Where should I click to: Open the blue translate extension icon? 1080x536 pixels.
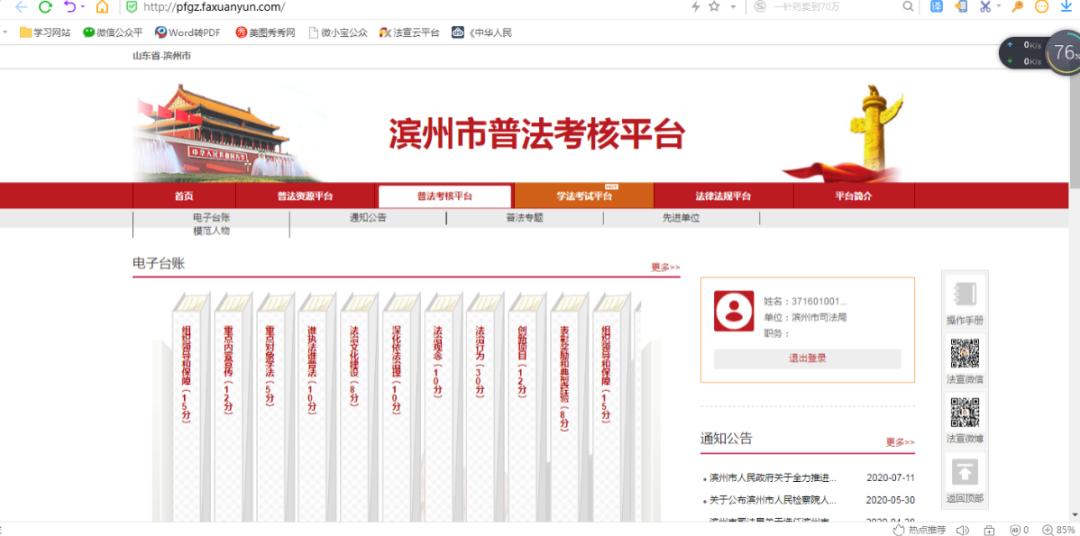click(937, 6)
